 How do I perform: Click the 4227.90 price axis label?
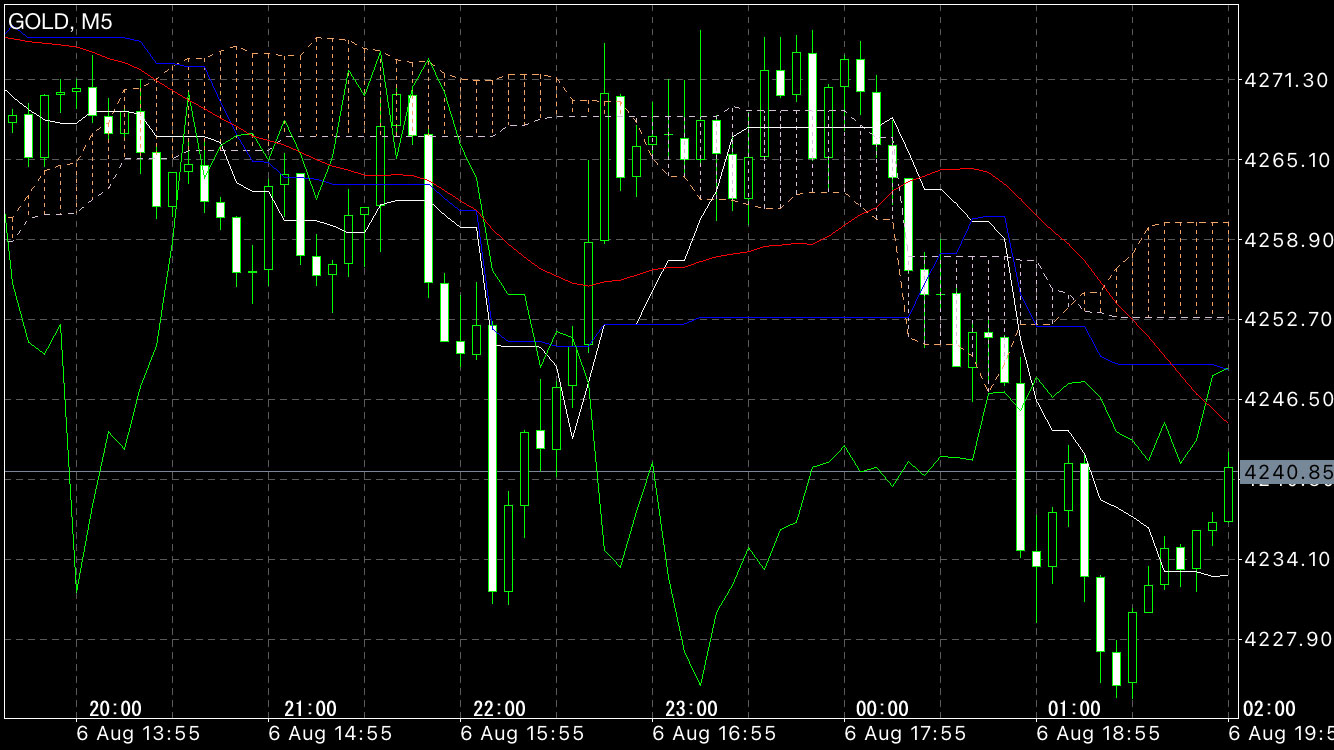click(x=1286, y=638)
